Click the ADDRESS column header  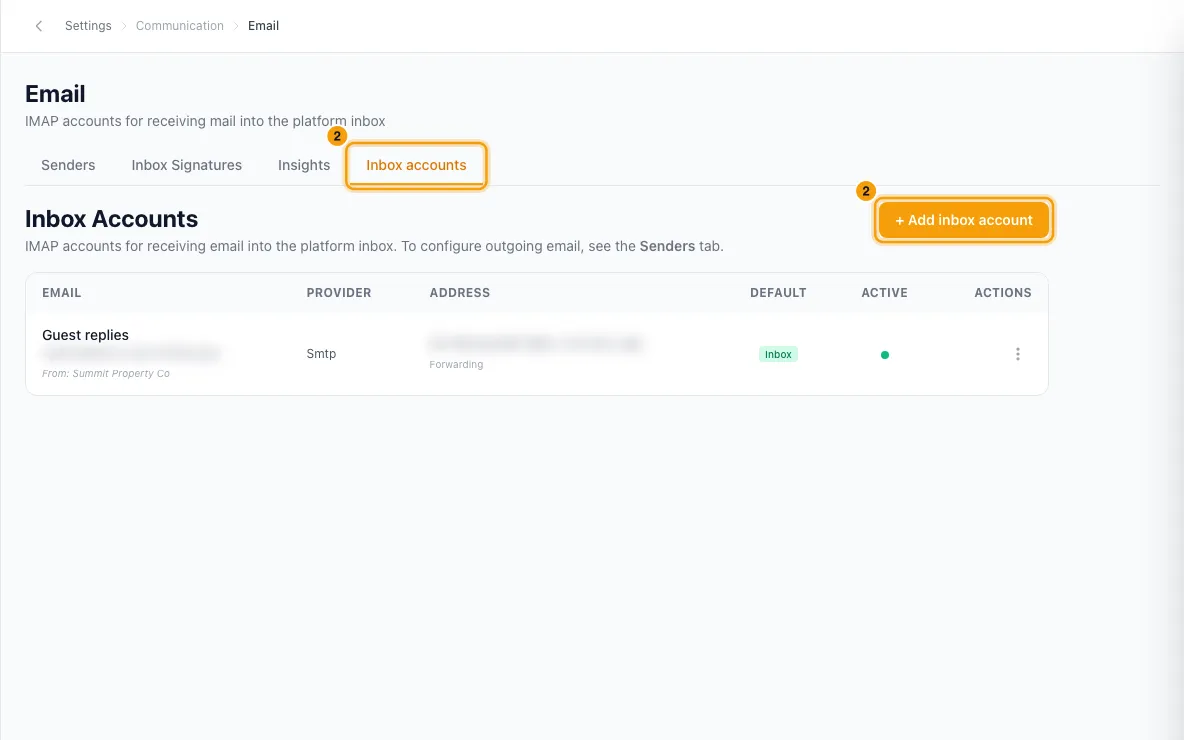[x=460, y=293]
